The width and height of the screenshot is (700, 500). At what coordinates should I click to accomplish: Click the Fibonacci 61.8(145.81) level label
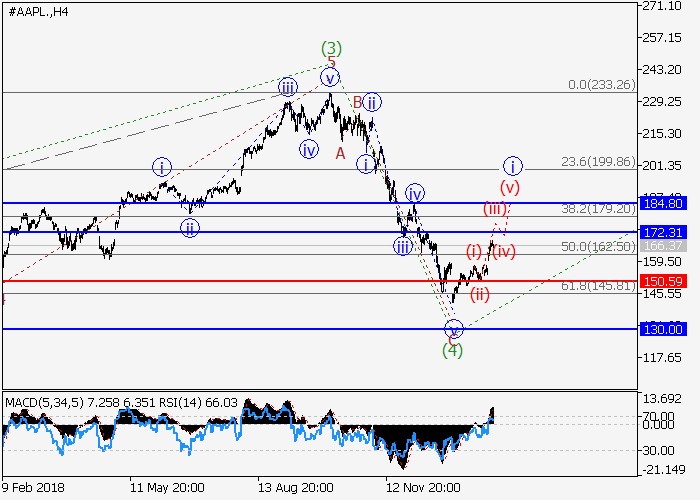[598, 286]
